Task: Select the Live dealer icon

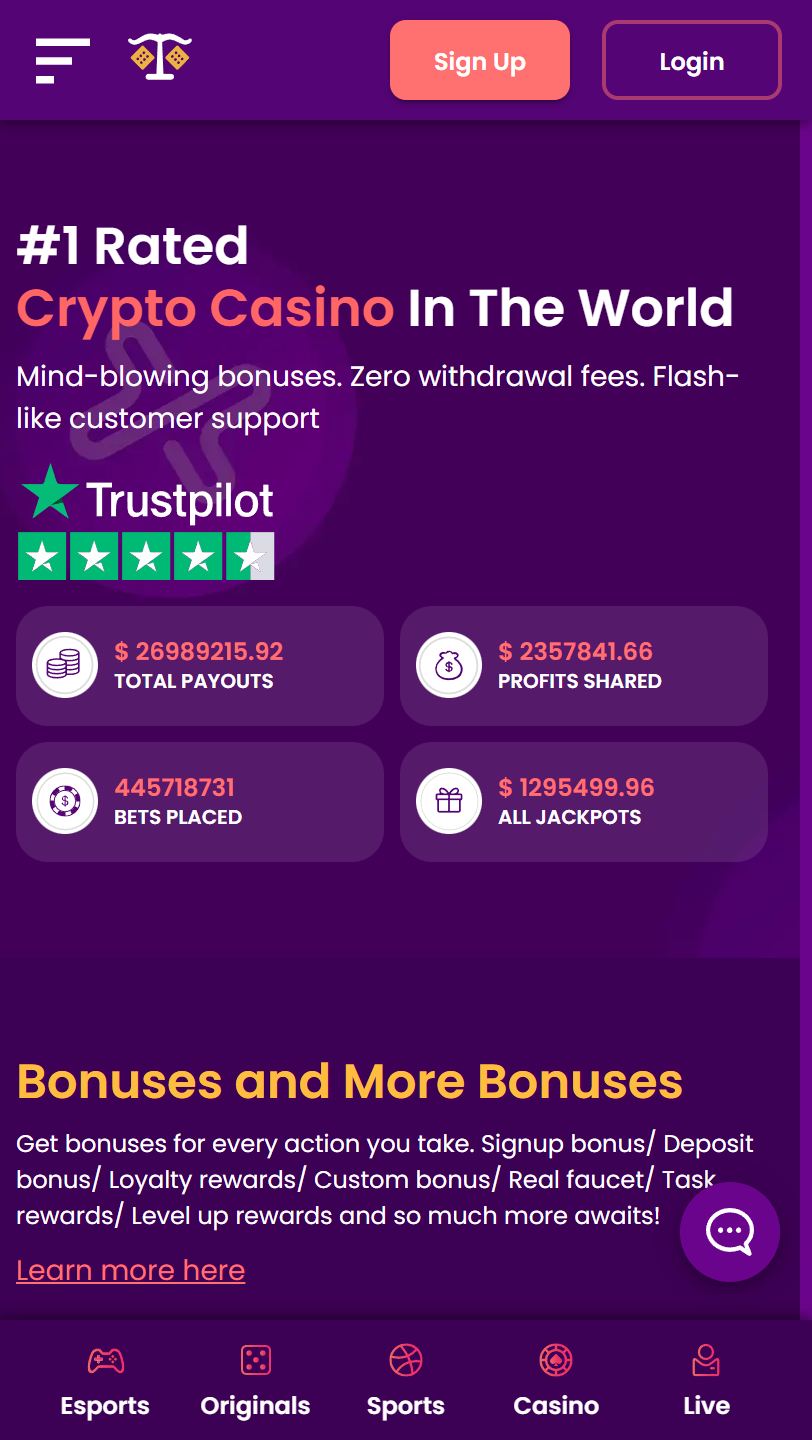Action: point(706,1360)
